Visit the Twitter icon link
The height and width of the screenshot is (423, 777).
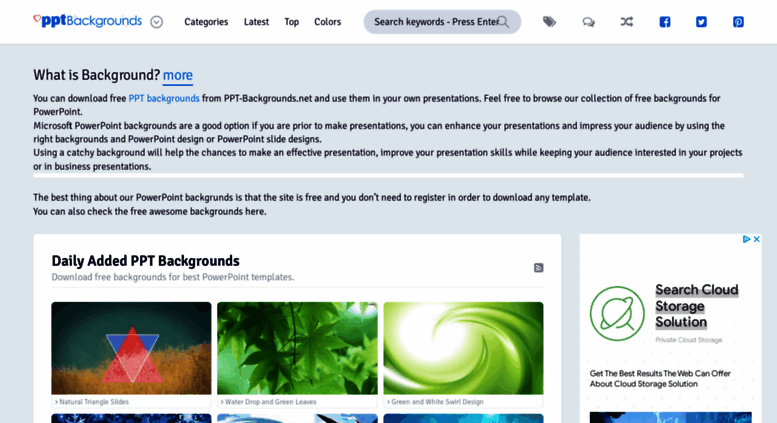[x=701, y=22]
